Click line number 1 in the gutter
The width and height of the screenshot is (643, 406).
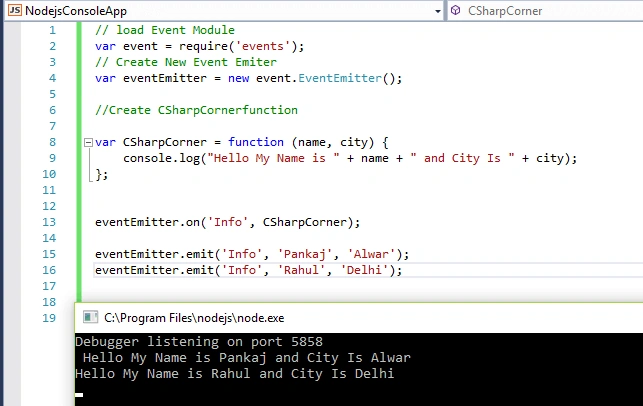pos(52,30)
